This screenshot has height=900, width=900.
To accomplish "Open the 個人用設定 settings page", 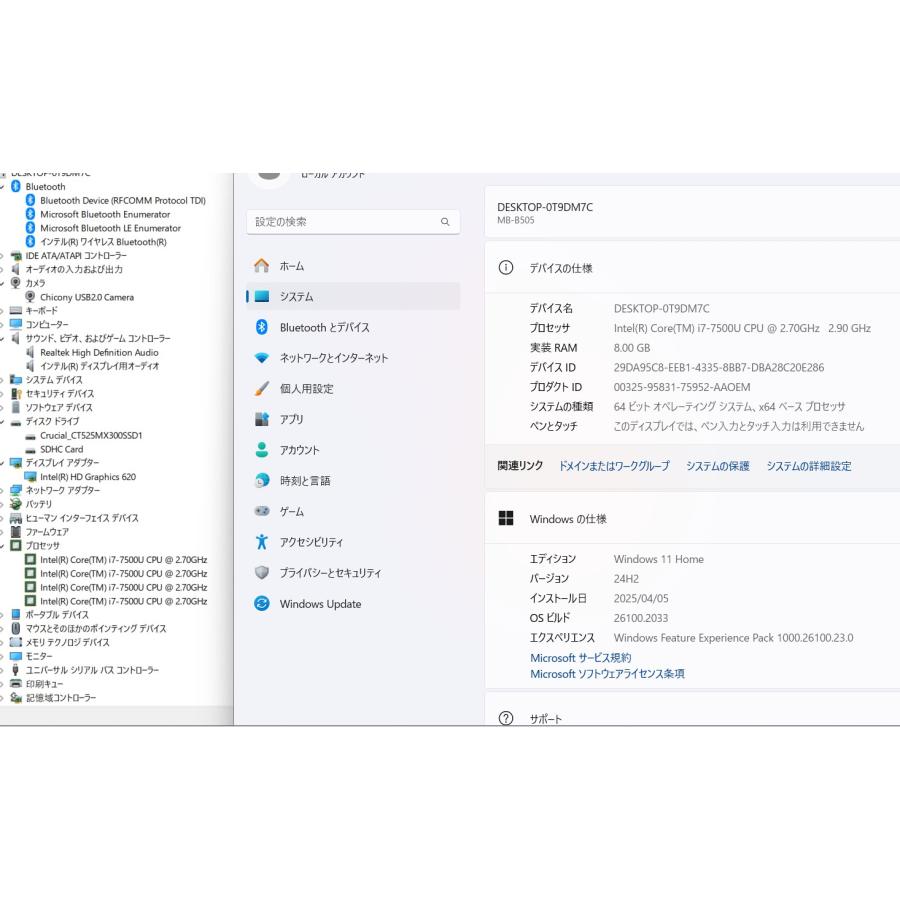I will pyautogui.click(x=306, y=389).
